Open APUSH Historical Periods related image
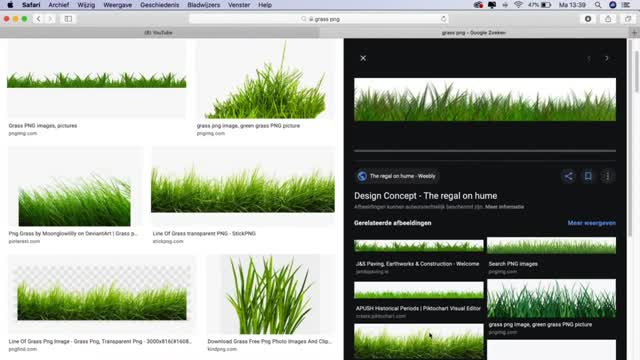Image resolution: width=640 pixels, height=360 pixels. (x=419, y=290)
